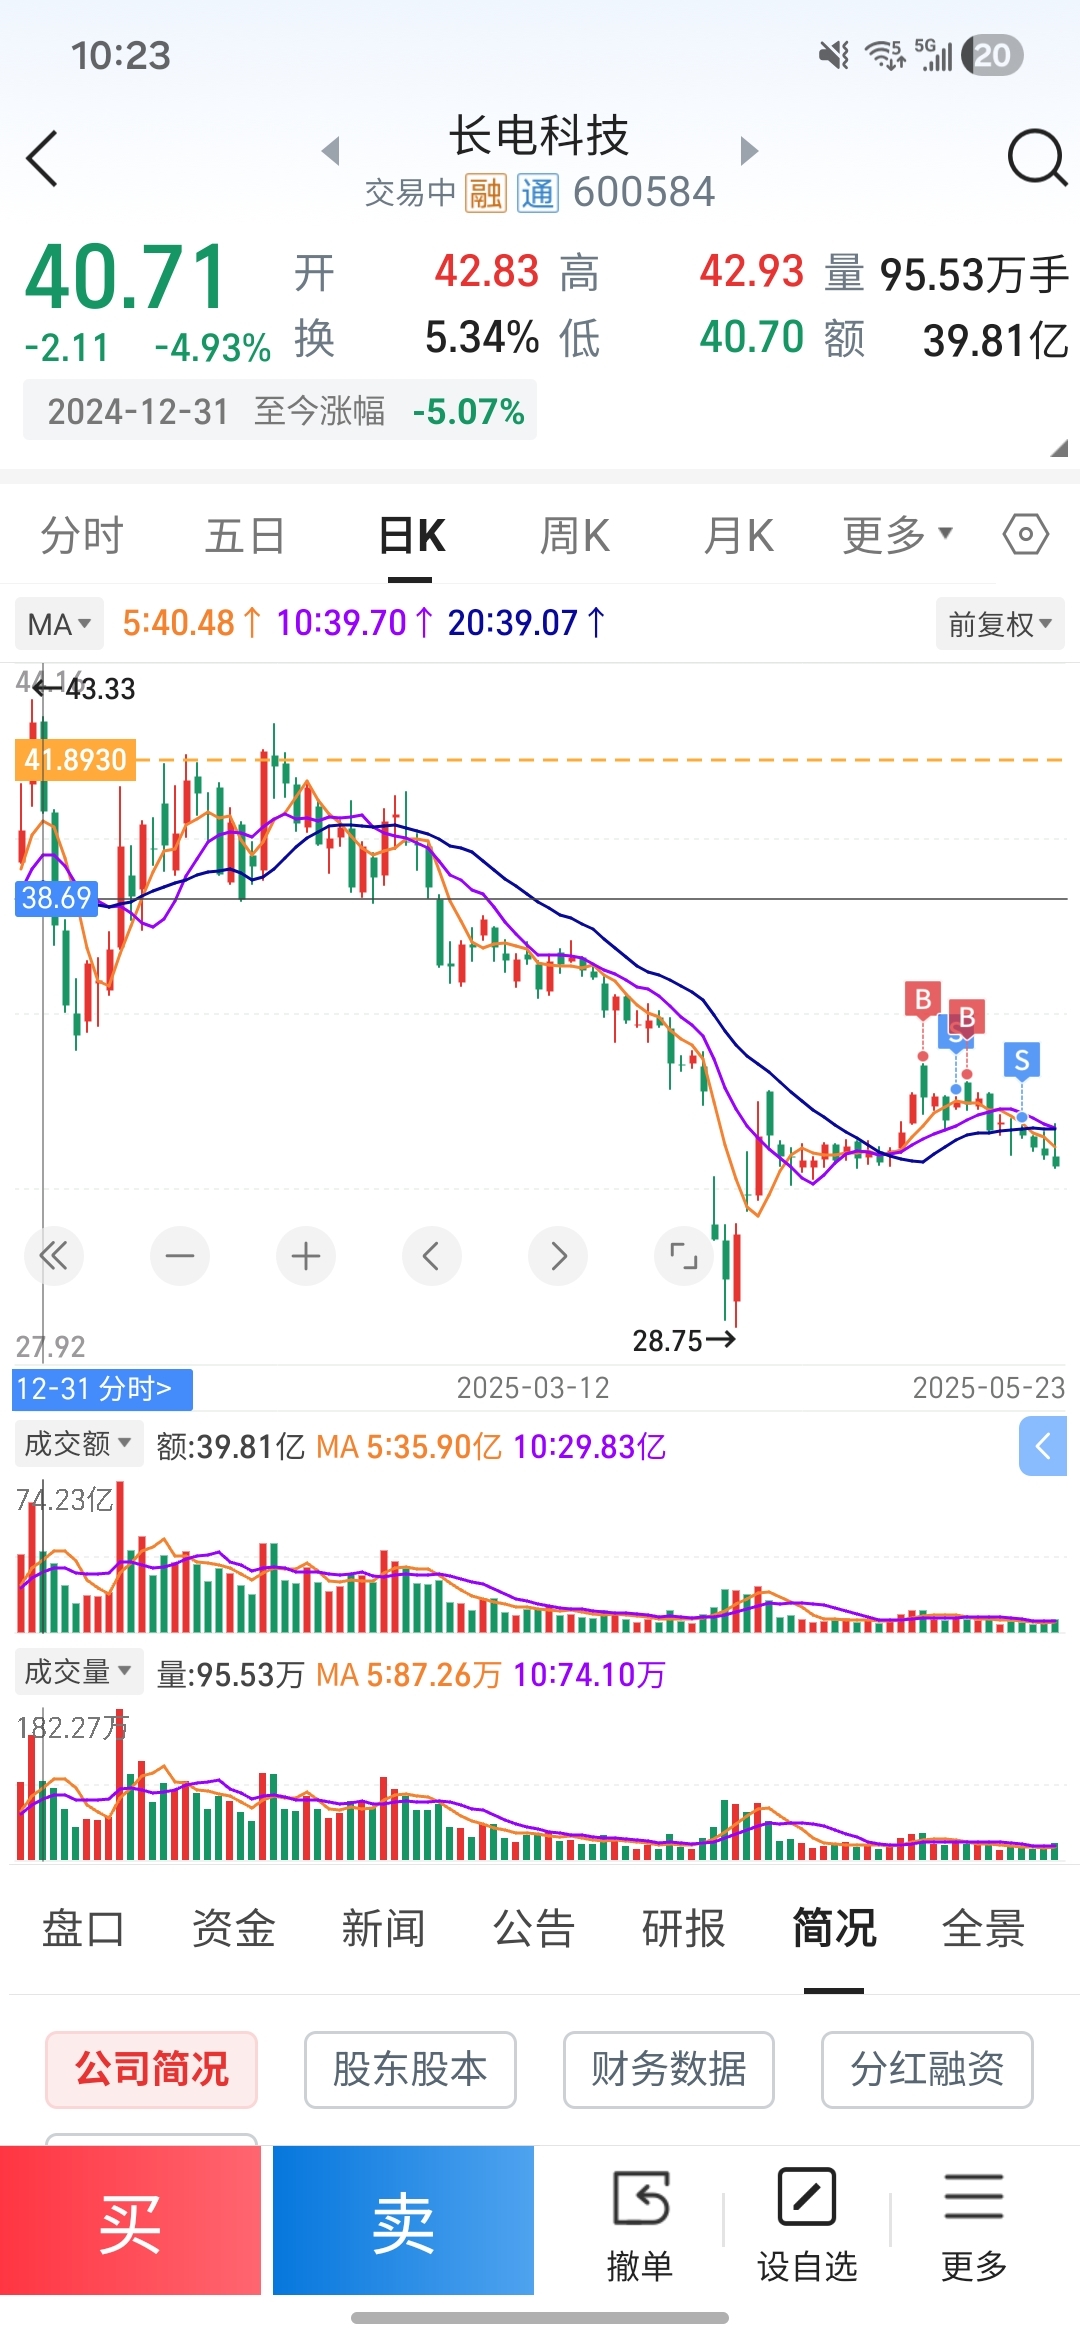Expand quote details corner triangle
Viewport: 1080px width, 2340px height.
tap(1059, 448)
